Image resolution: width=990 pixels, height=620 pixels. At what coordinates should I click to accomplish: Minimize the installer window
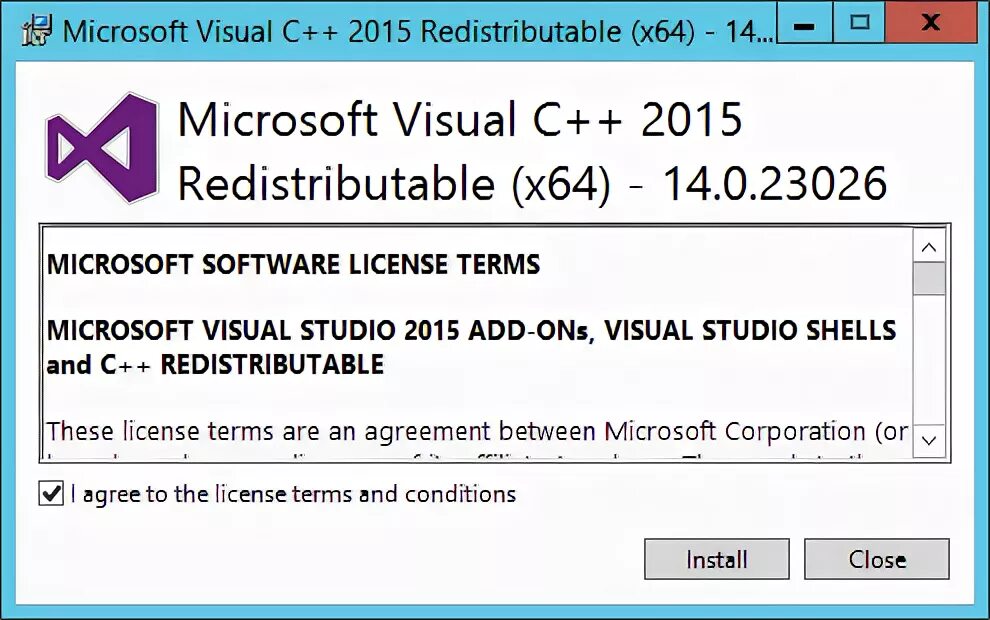coord(804,23)
